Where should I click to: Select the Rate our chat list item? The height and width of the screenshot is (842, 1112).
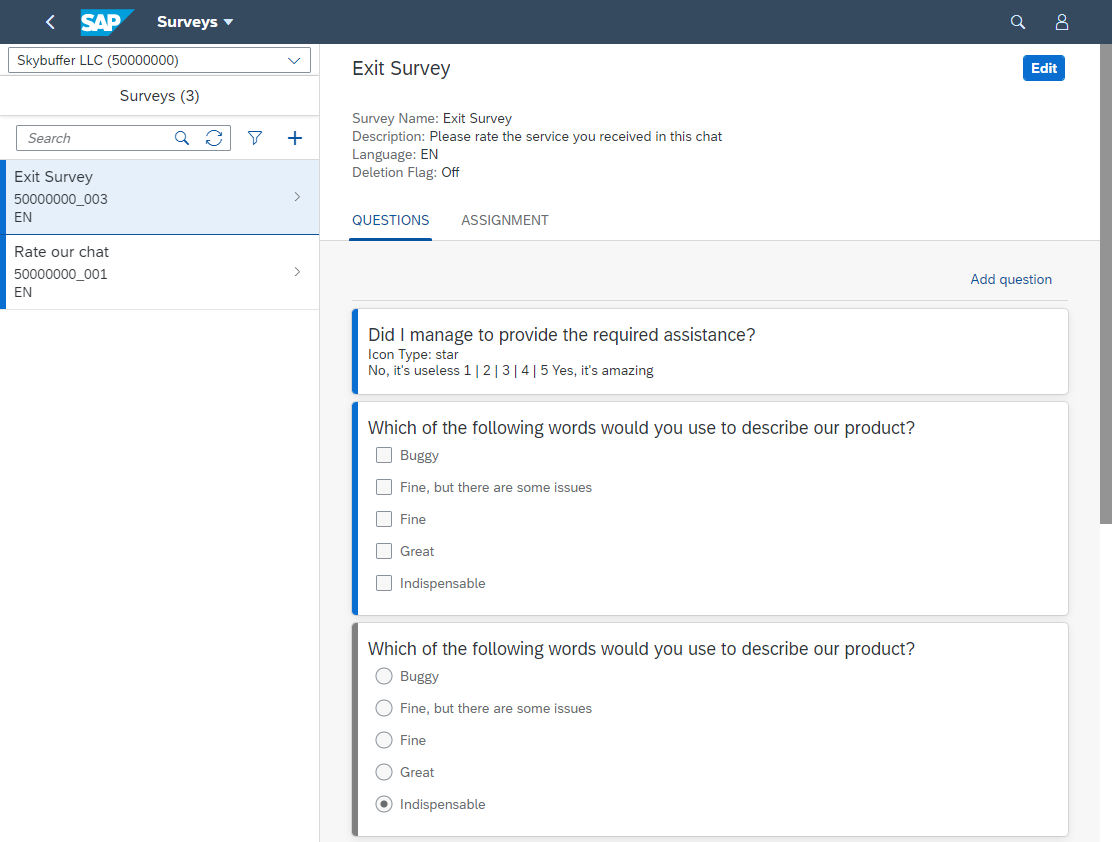160,272
